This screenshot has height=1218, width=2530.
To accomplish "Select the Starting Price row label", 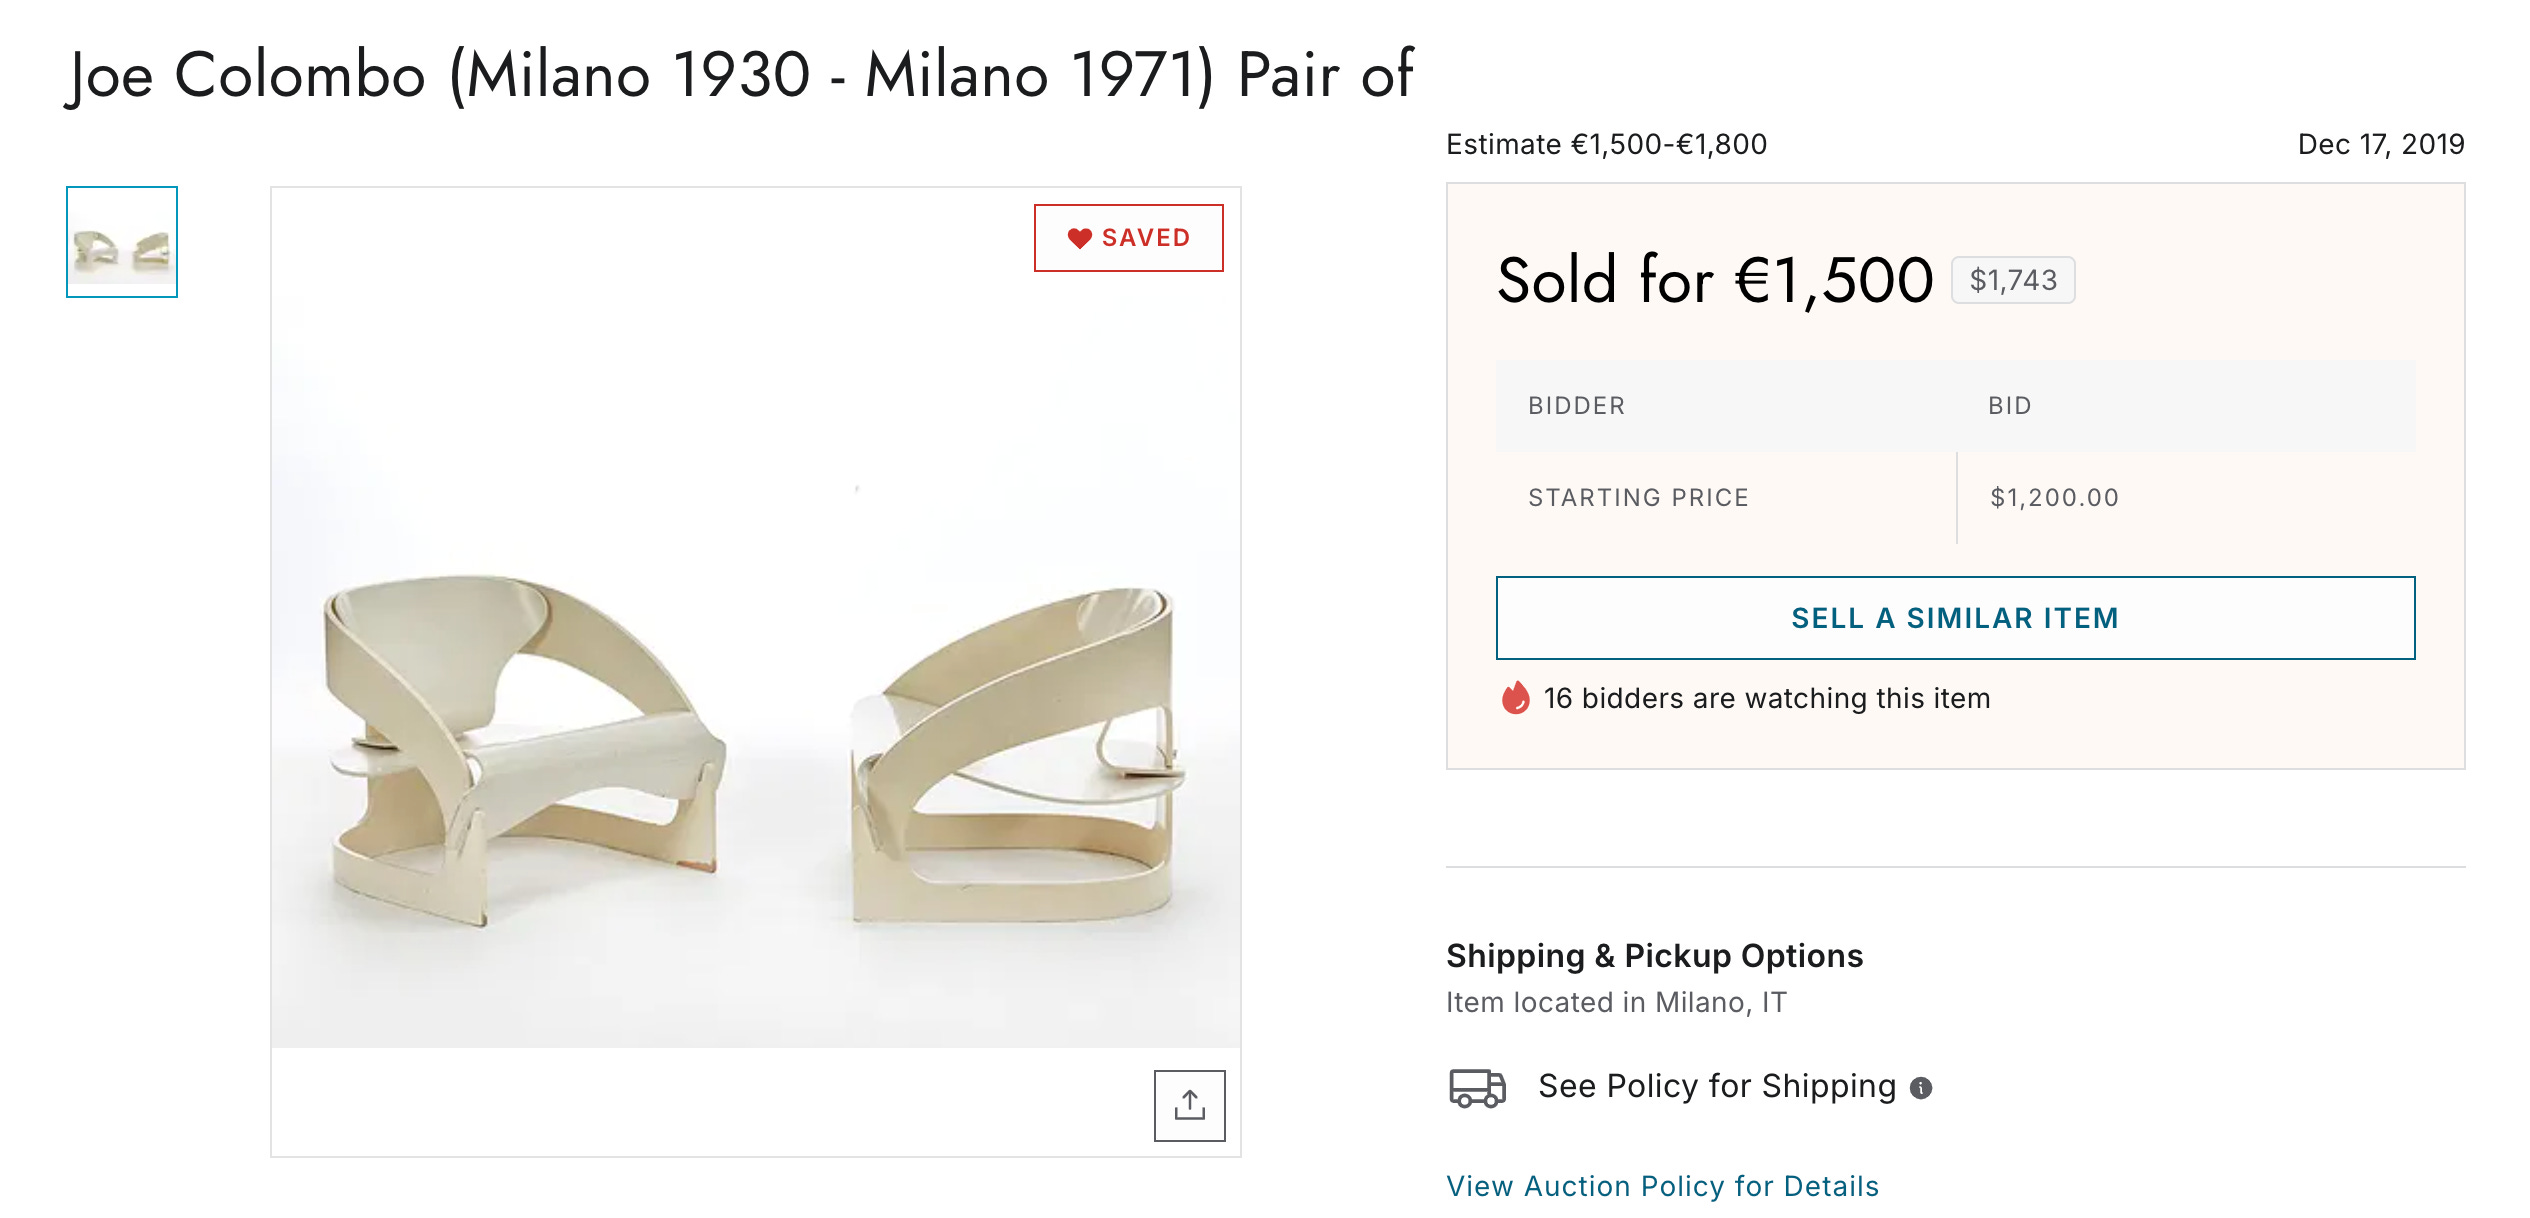I will click(1638, 498).
